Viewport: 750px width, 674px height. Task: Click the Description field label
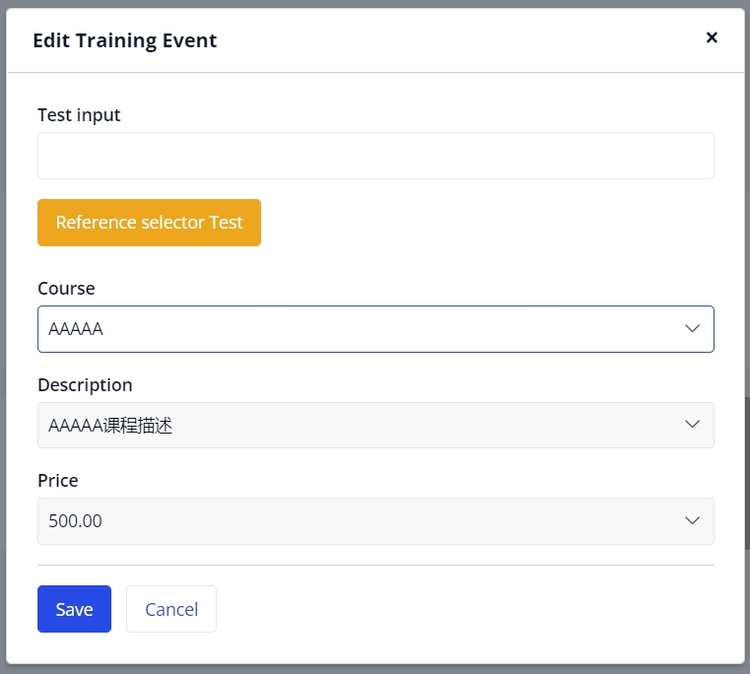point(85,385)
